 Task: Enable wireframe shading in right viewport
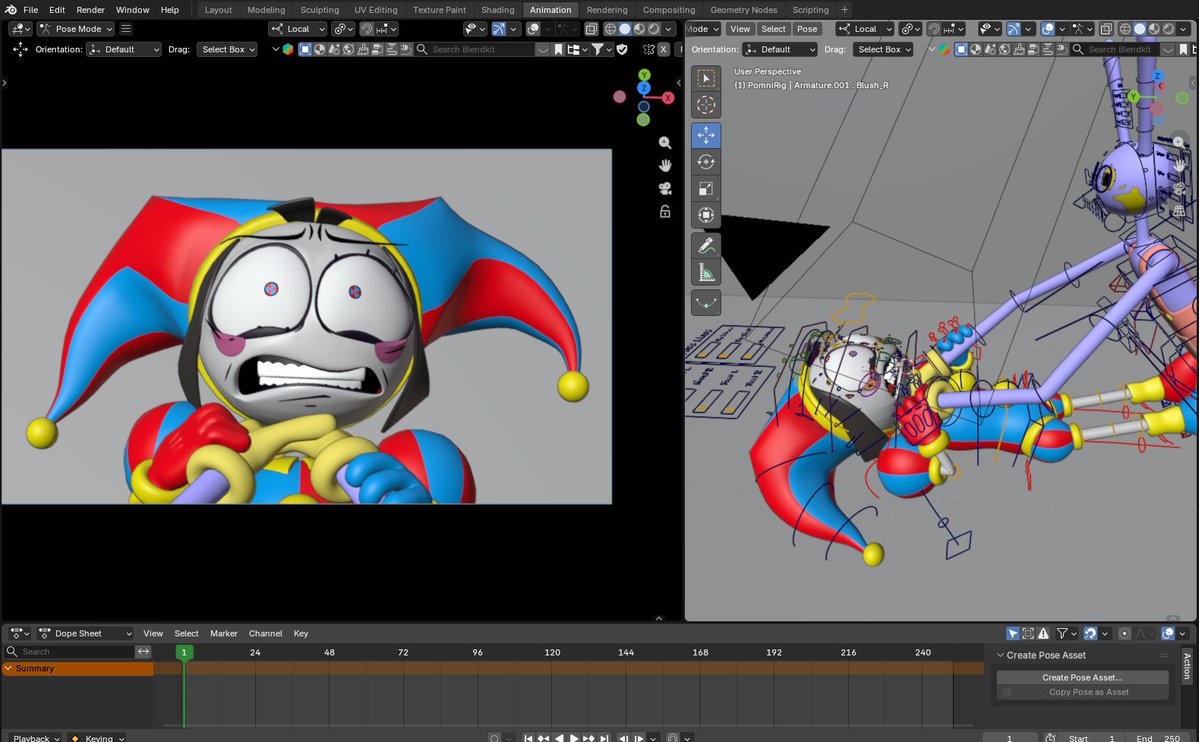coord(1125,28)
